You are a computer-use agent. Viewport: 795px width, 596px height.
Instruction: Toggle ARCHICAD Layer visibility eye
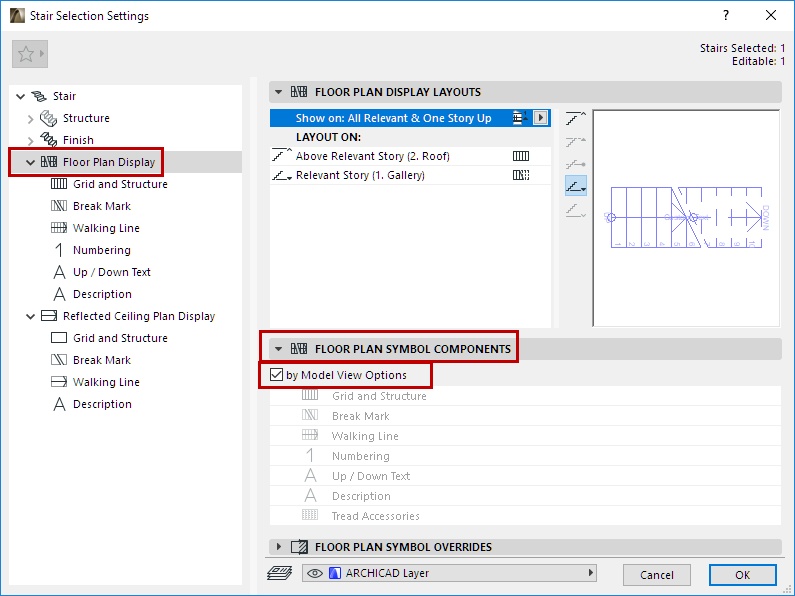[x=315, y=573]
